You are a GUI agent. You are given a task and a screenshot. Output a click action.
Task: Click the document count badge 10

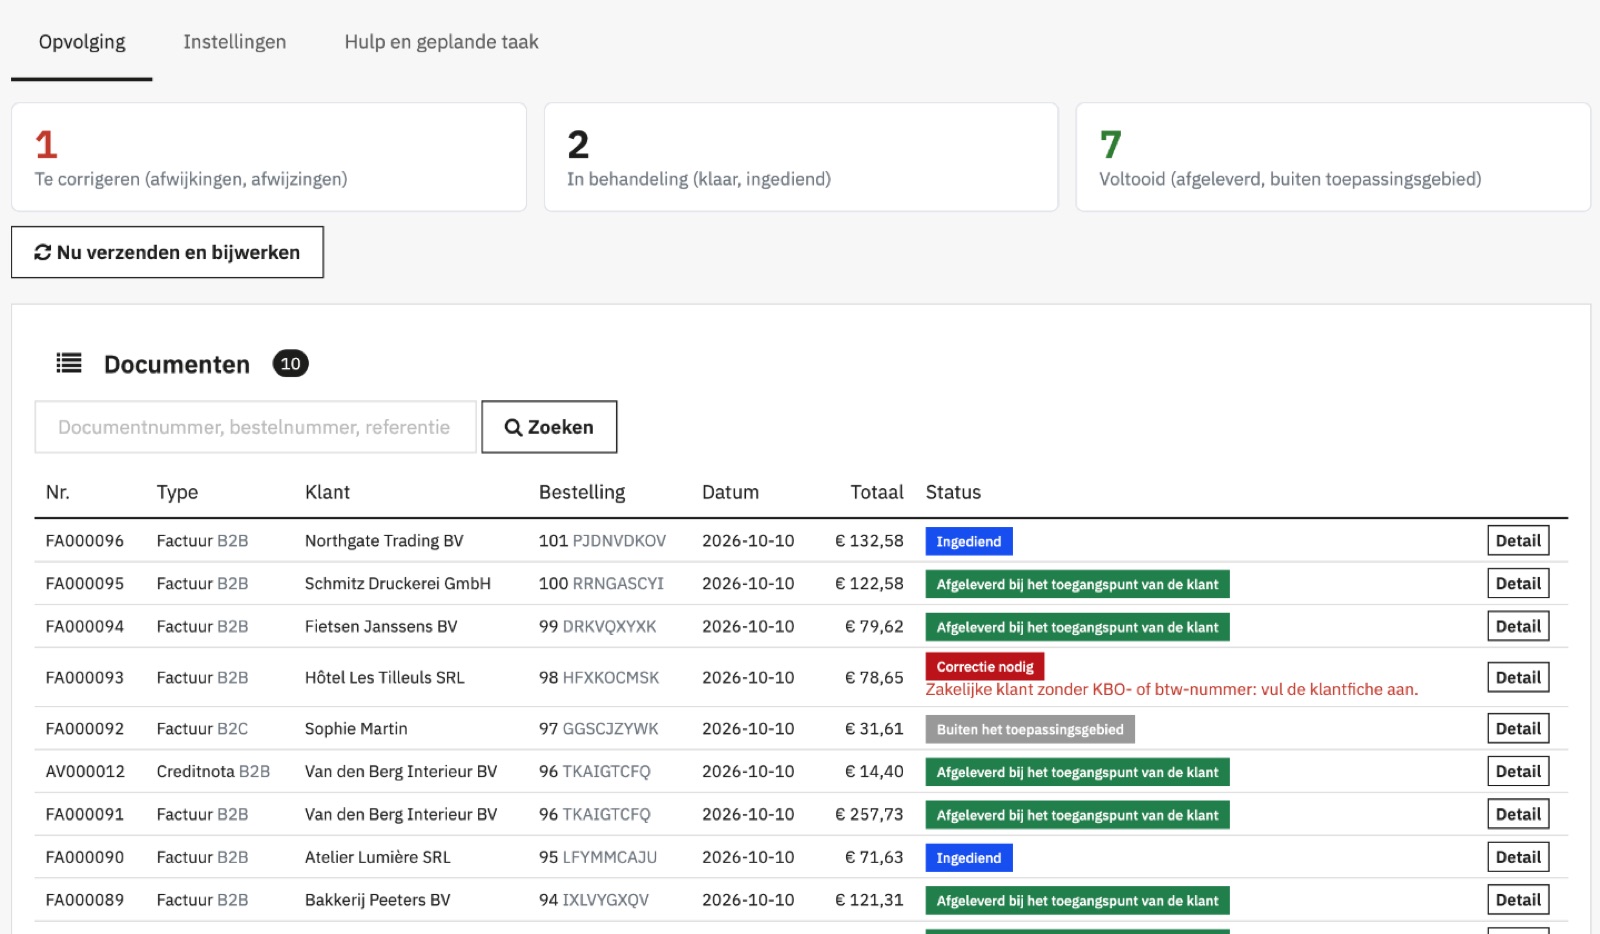pos(291,364)
